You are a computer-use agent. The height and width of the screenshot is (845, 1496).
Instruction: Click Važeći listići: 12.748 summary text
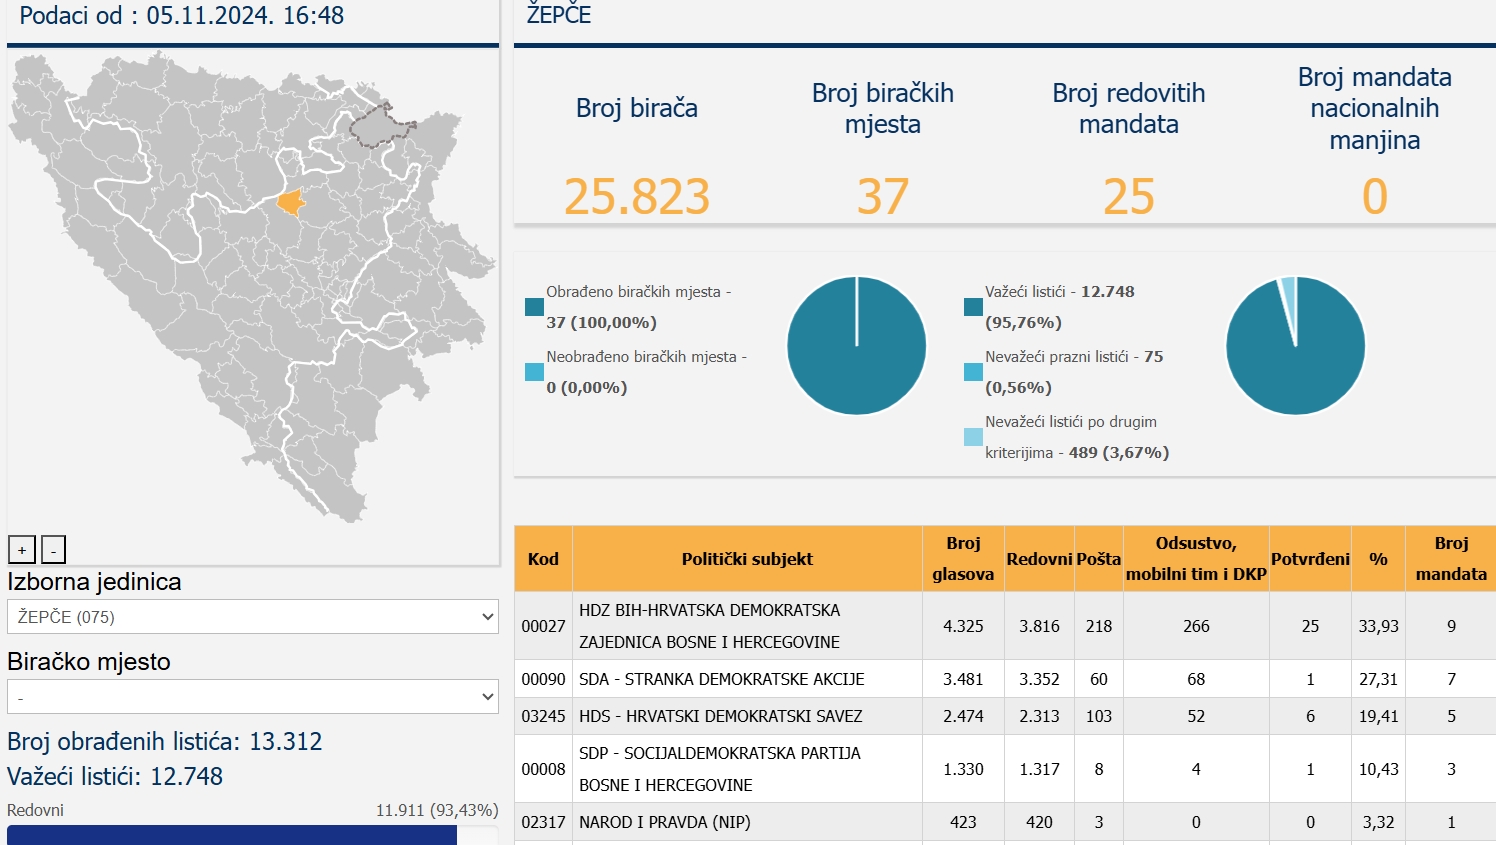click(x=115, y=776)
